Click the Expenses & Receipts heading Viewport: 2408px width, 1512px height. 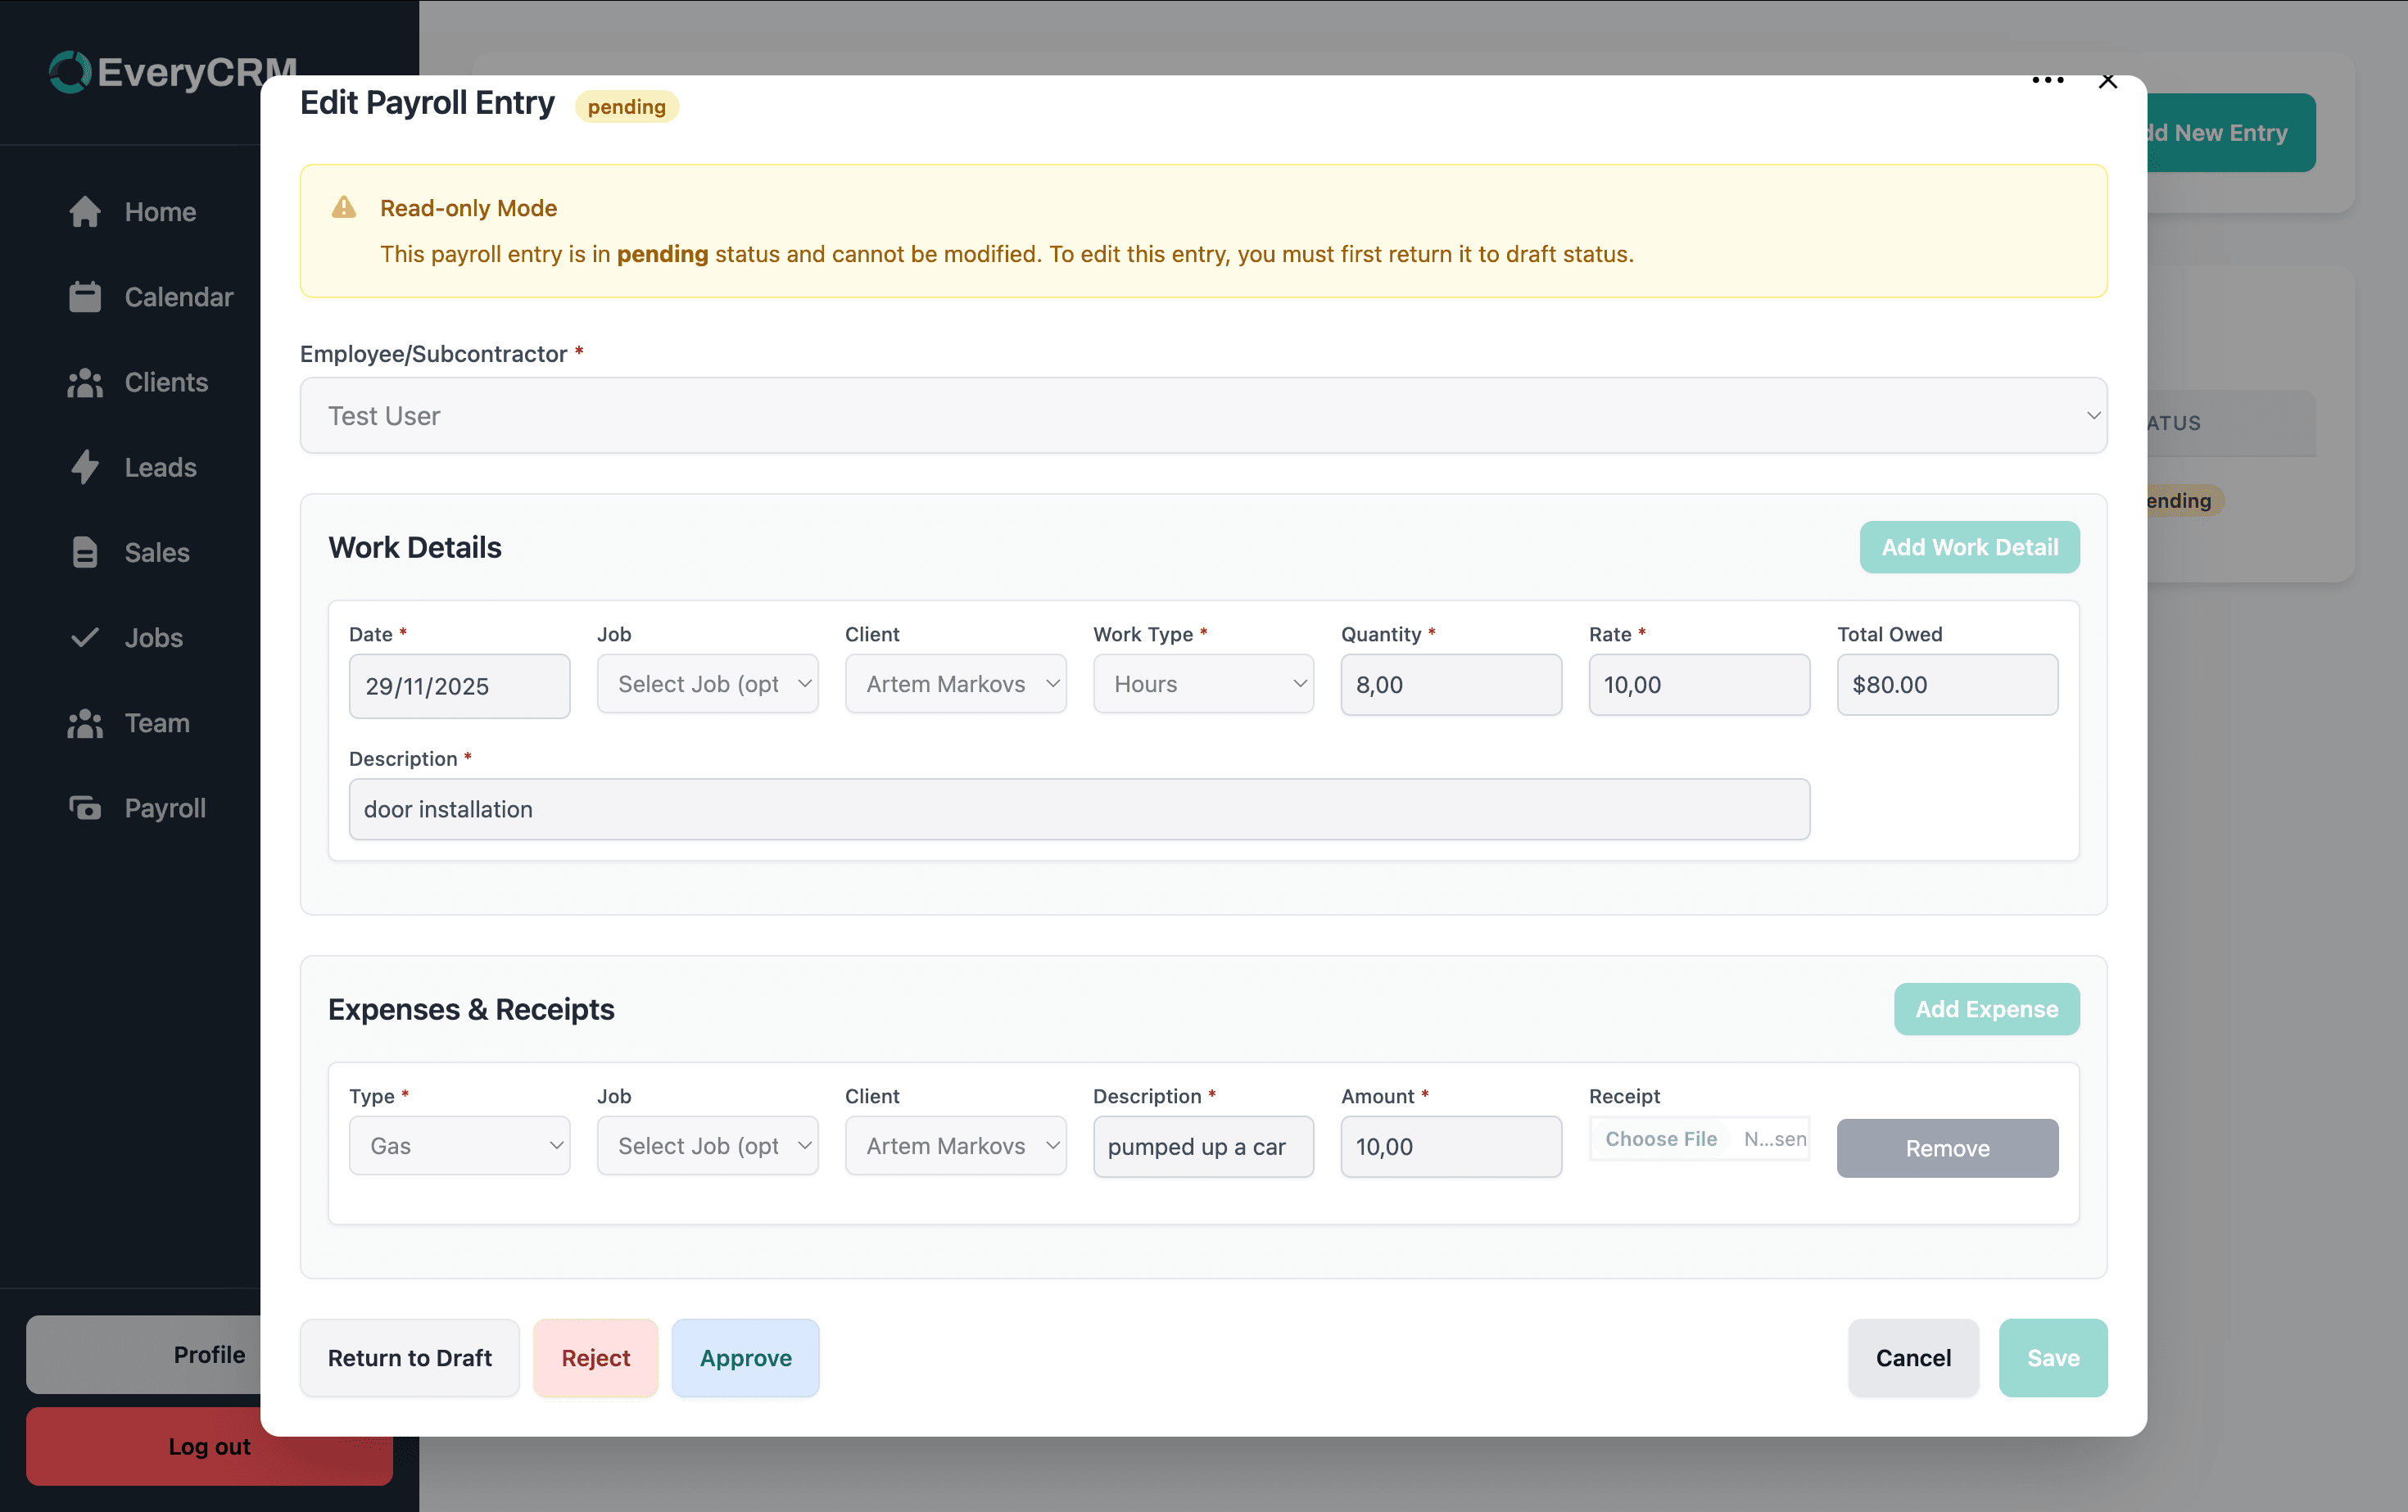pyautogui.click(x=471, y=1009)
